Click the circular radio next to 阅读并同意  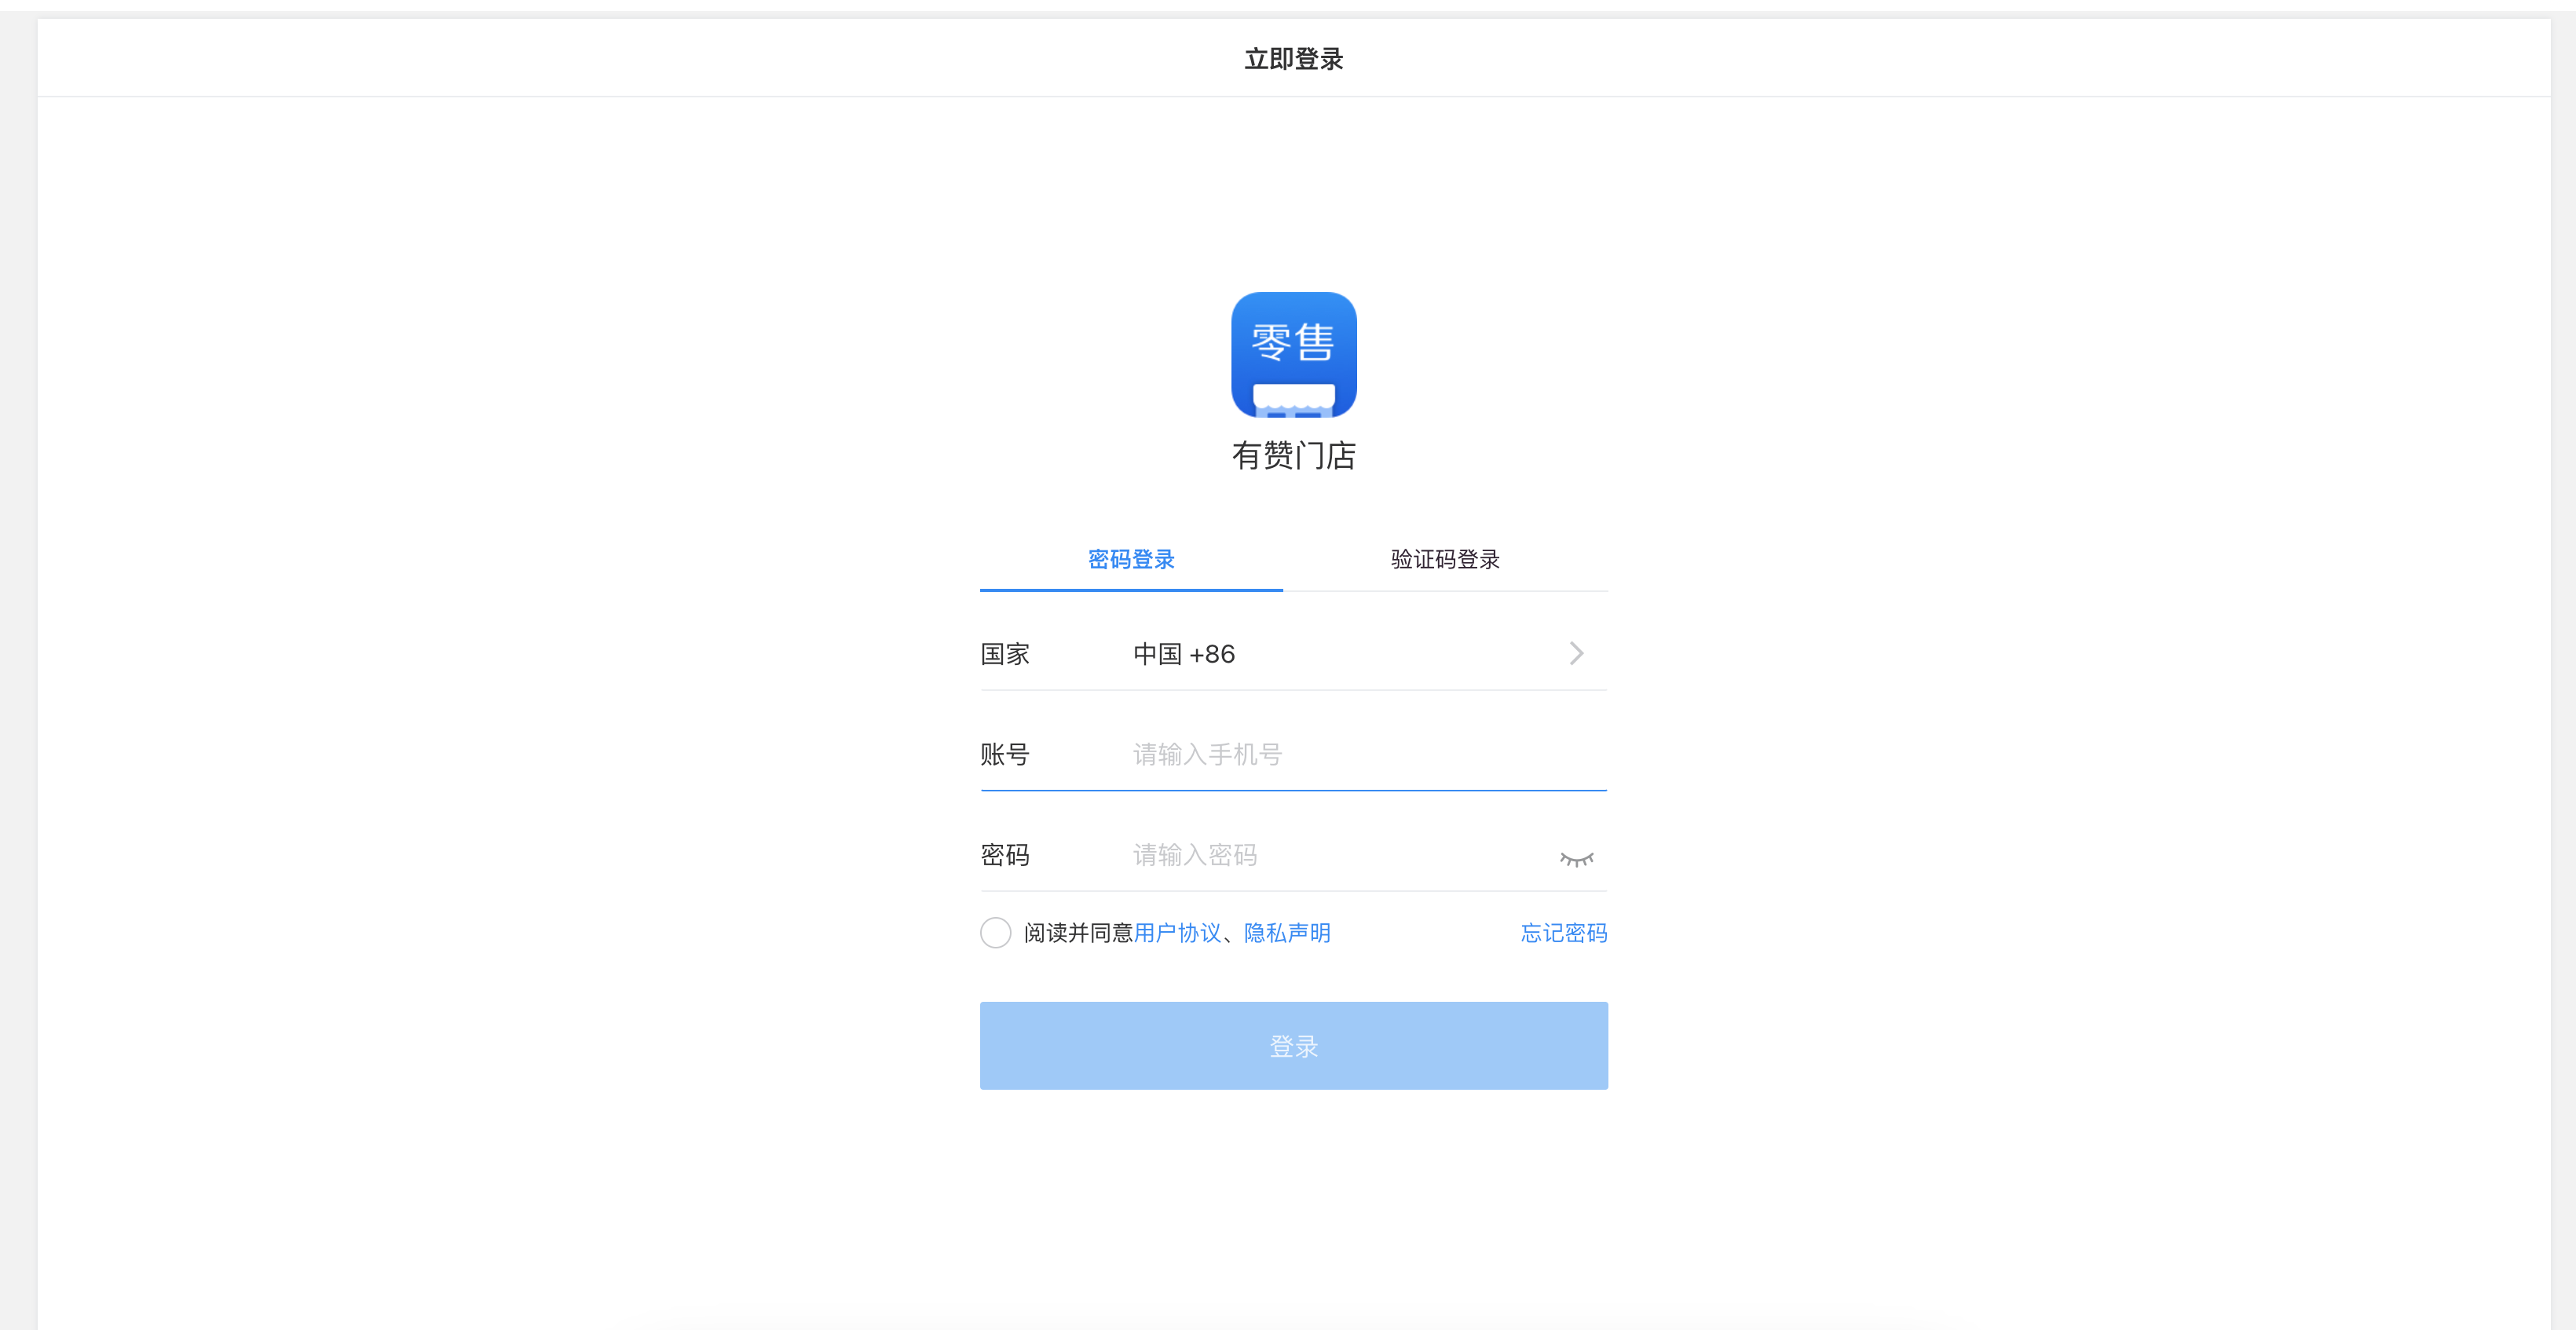(x=995, y=932)
